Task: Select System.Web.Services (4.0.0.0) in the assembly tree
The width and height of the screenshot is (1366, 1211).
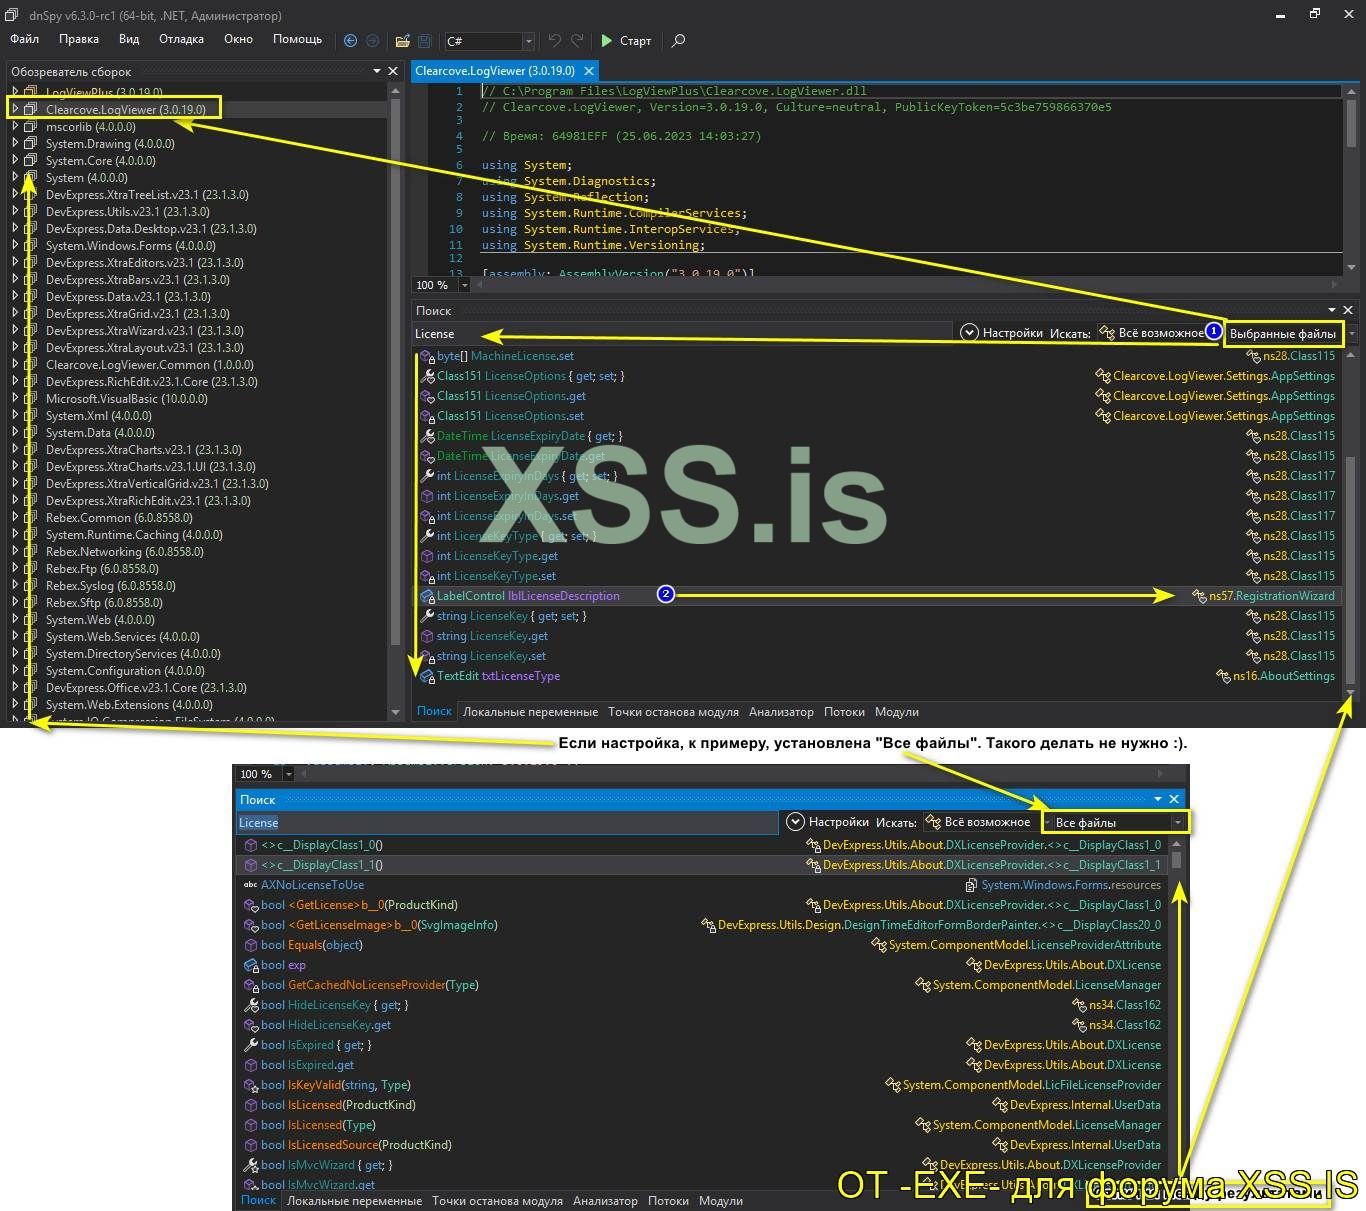Action: click(x=123, y=637)
